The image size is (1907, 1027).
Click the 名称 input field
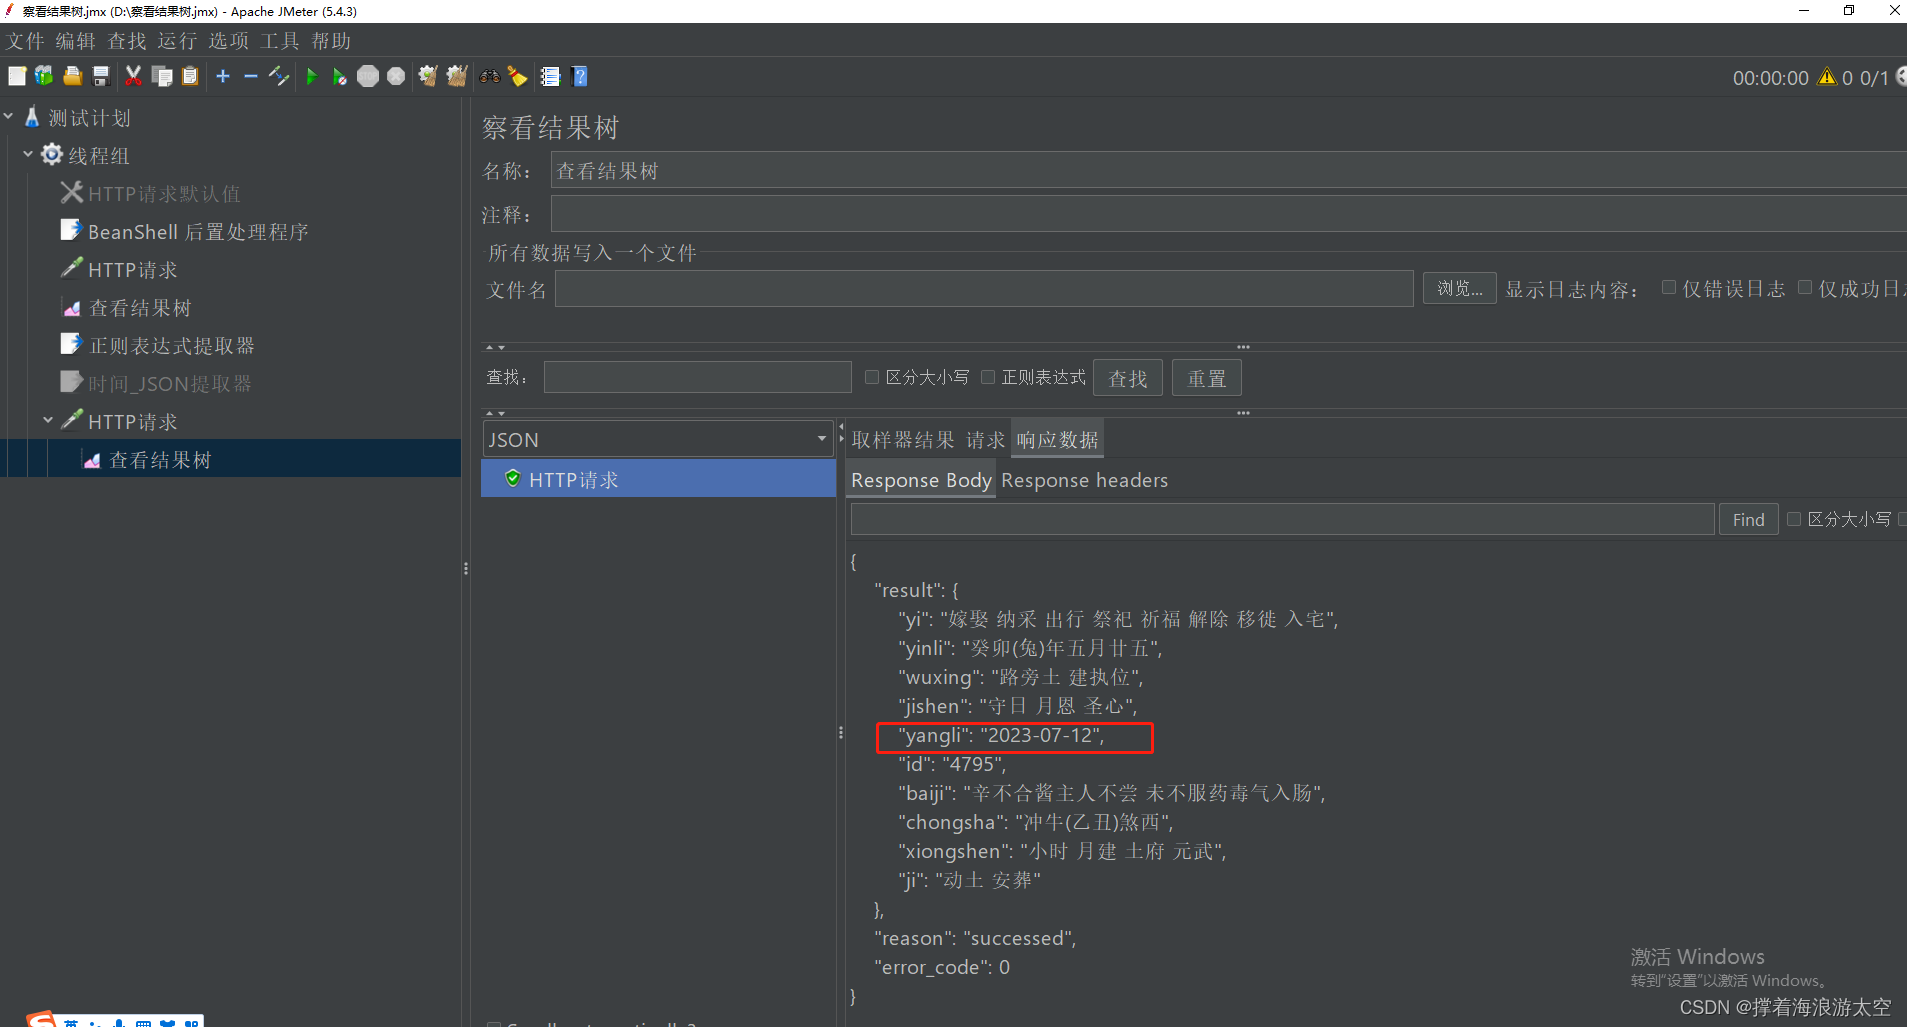coord(1228,171)
